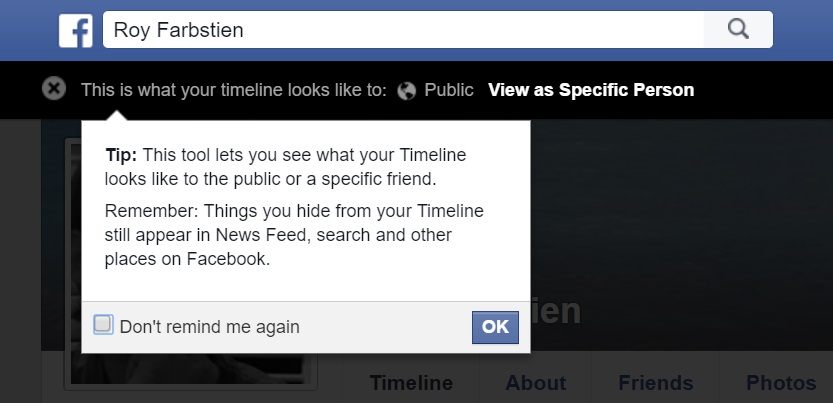Click the magnifying glass search icon
This screenshot has width=833, height=403.
[x=738, y=30]
